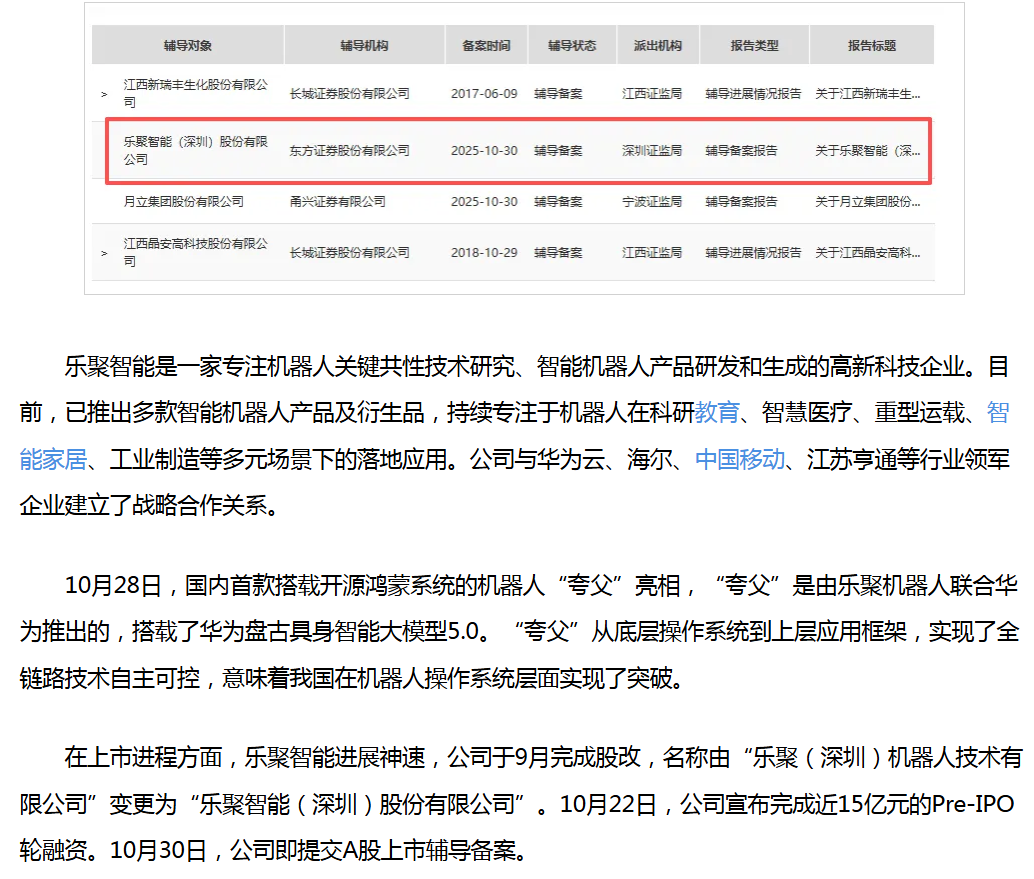Click the date 2018-10-29
This screenshot has width=1034, height=879.
484,253
